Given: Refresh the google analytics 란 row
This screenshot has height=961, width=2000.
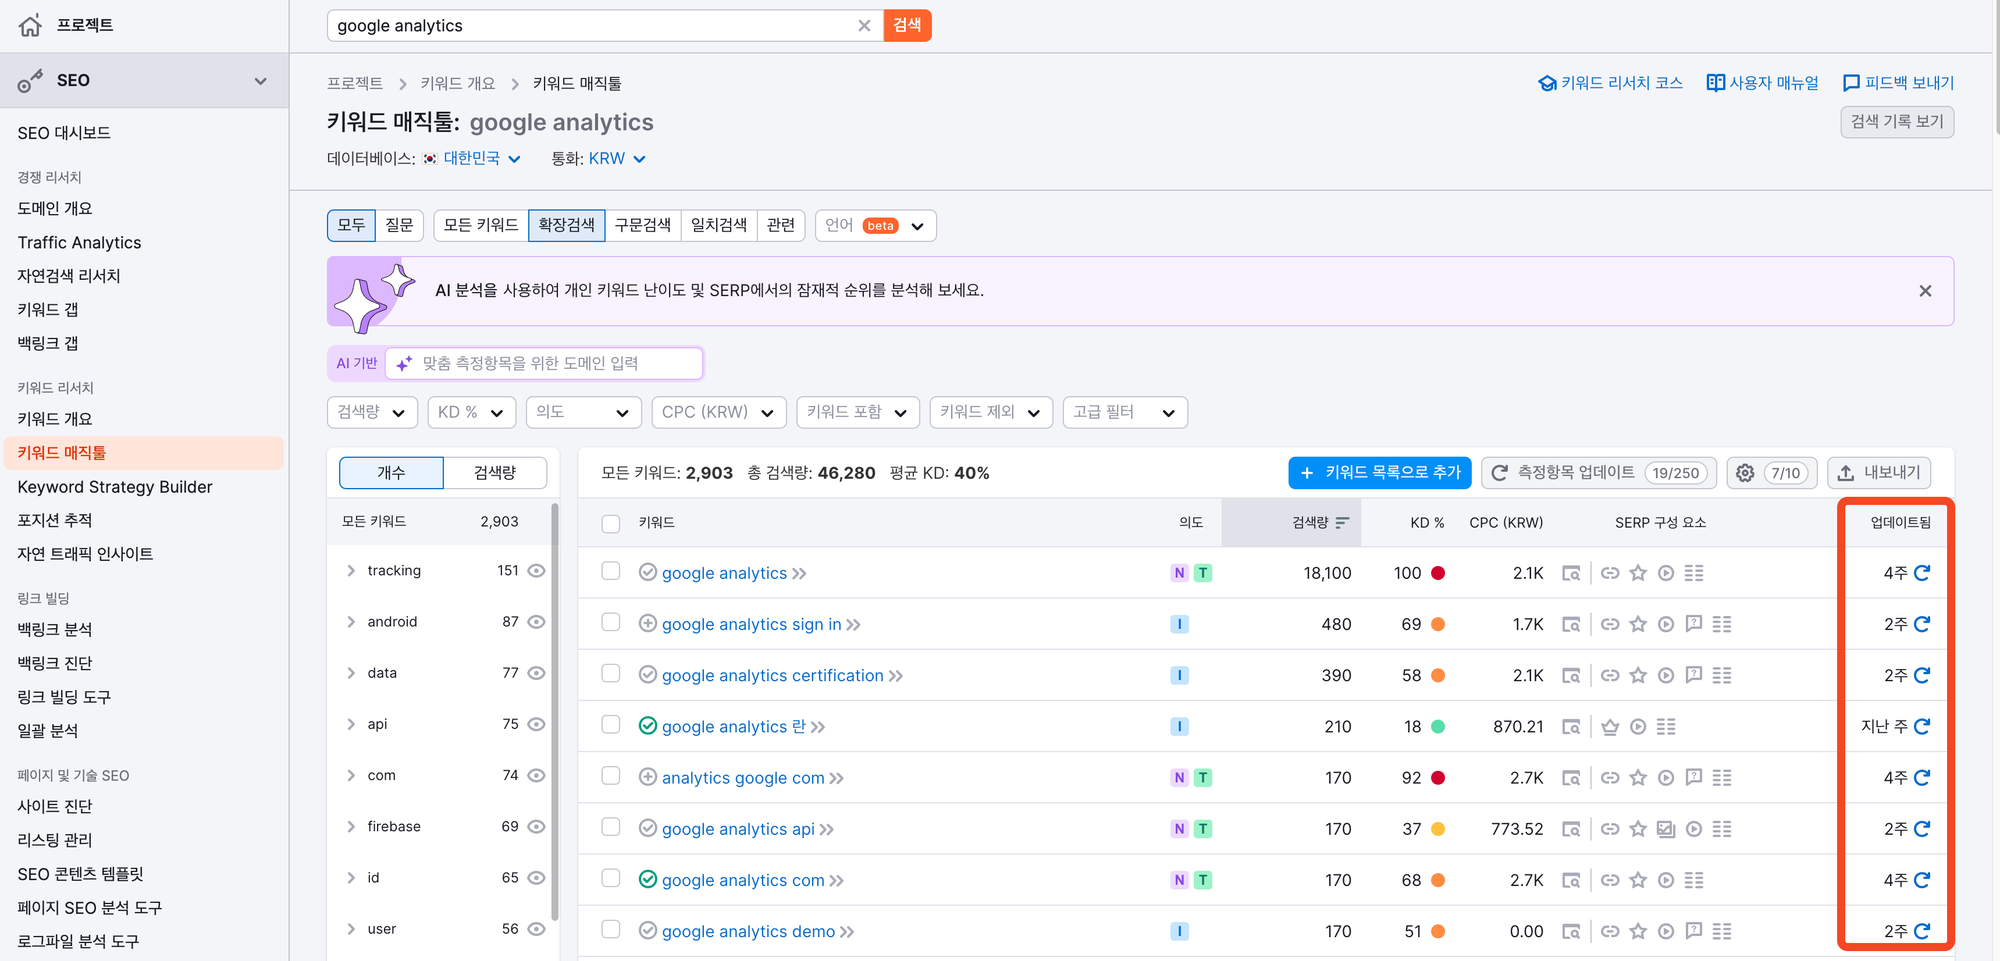Looking at the screenshot, I should 1922,726.
